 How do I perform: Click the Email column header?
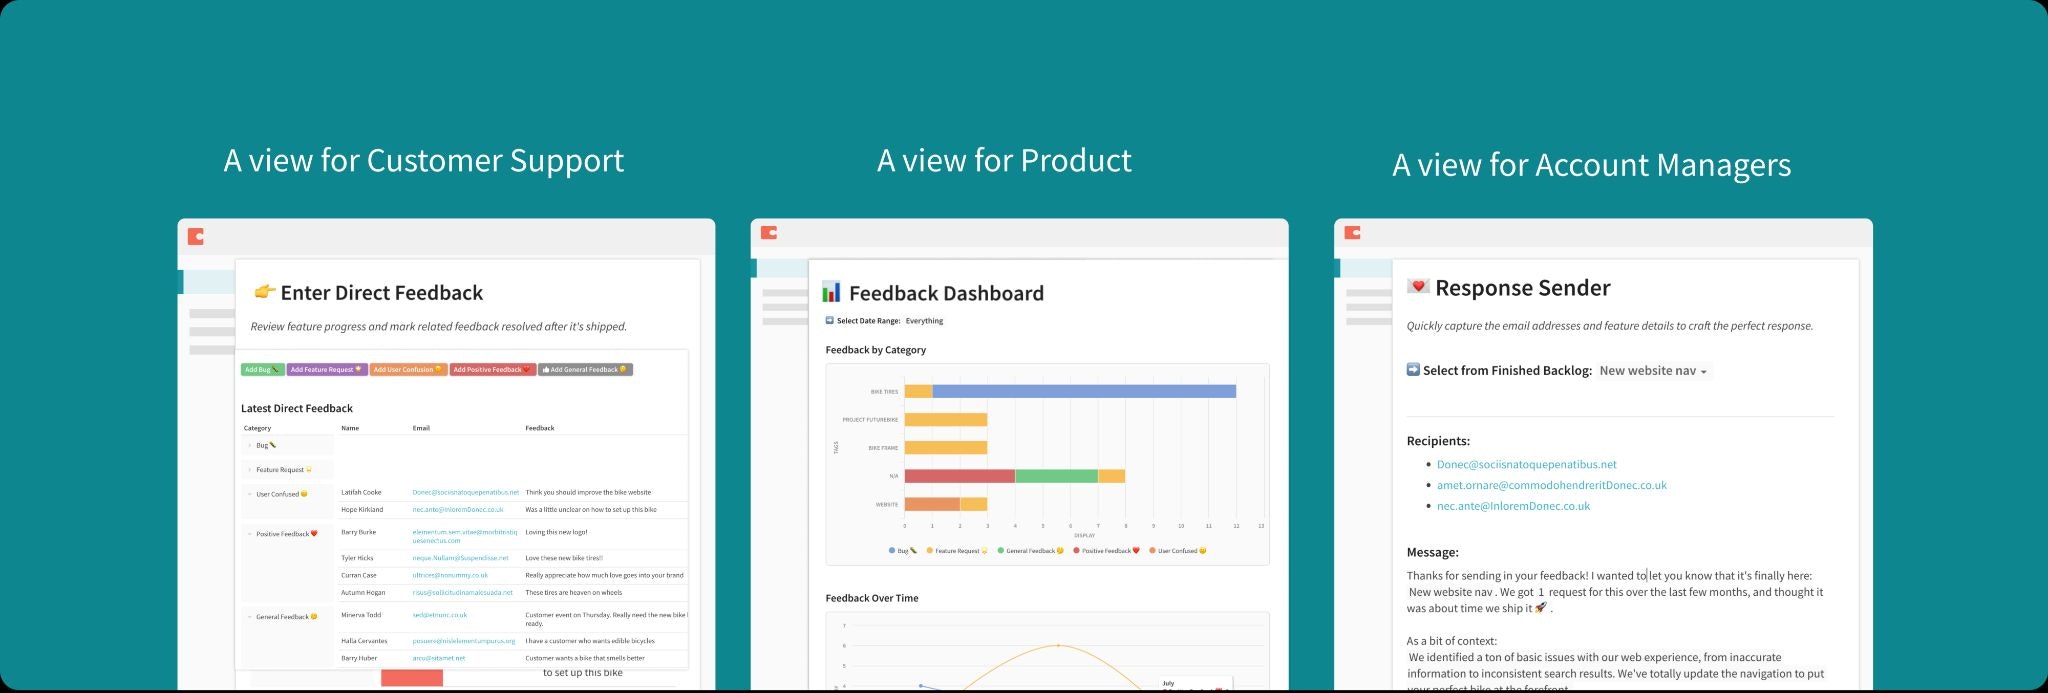click(421, 428)
